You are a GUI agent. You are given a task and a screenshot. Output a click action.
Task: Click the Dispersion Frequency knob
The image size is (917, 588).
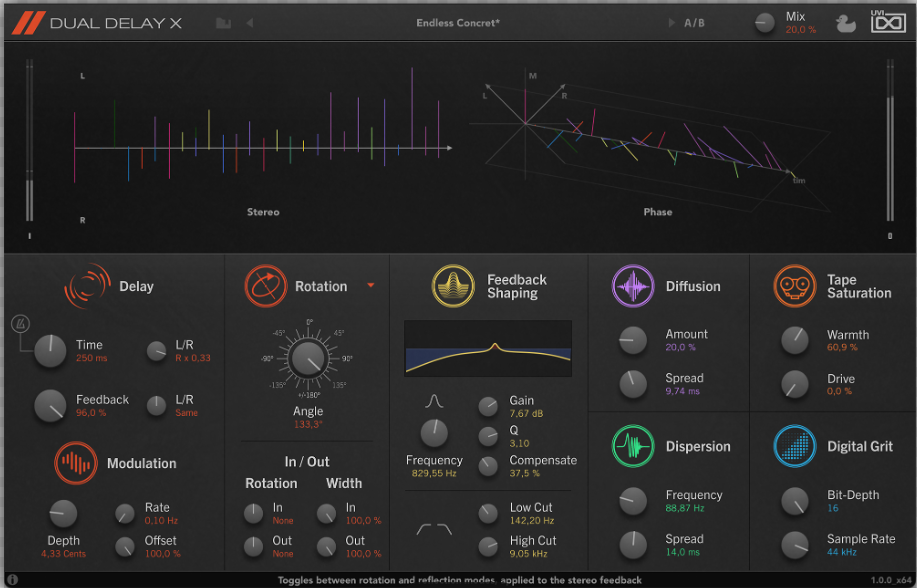[x=633, y=501]
